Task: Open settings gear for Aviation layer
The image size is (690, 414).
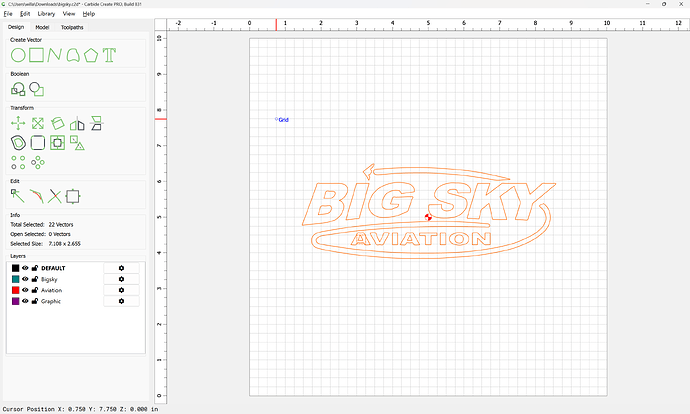Action: pyautogui.click(x=121, y=290)
